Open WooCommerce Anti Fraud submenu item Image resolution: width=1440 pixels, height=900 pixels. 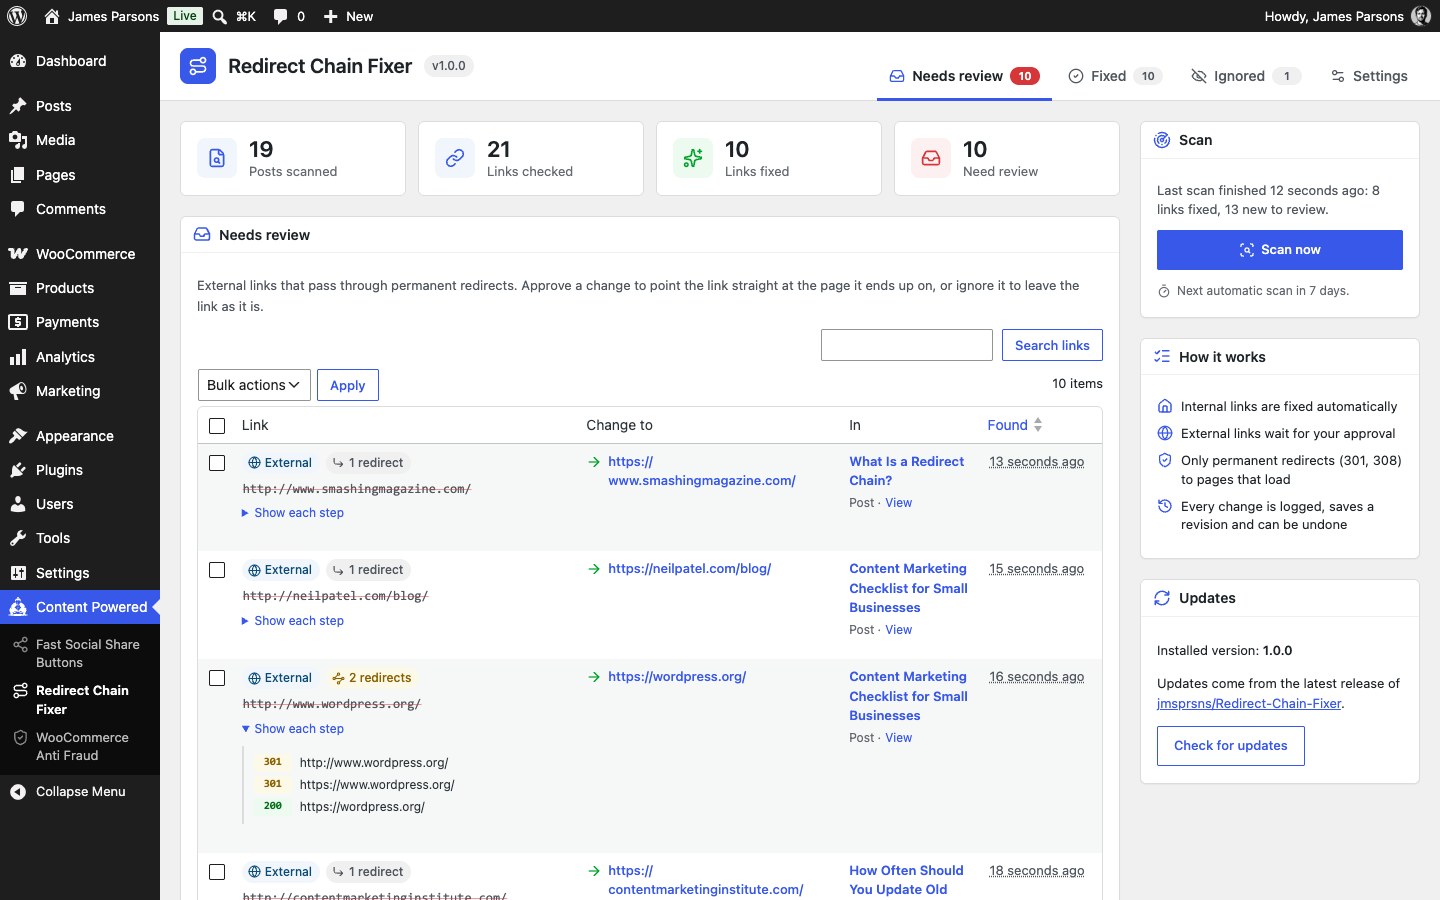click(82, 746)
